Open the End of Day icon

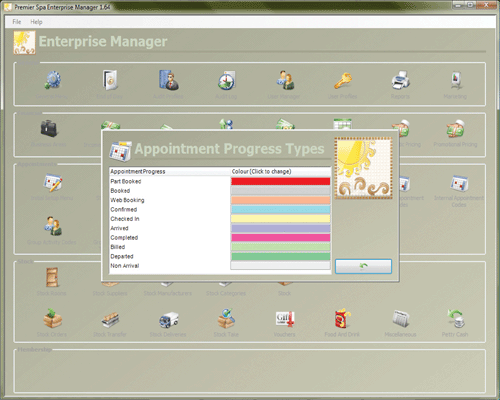point(110,80)
